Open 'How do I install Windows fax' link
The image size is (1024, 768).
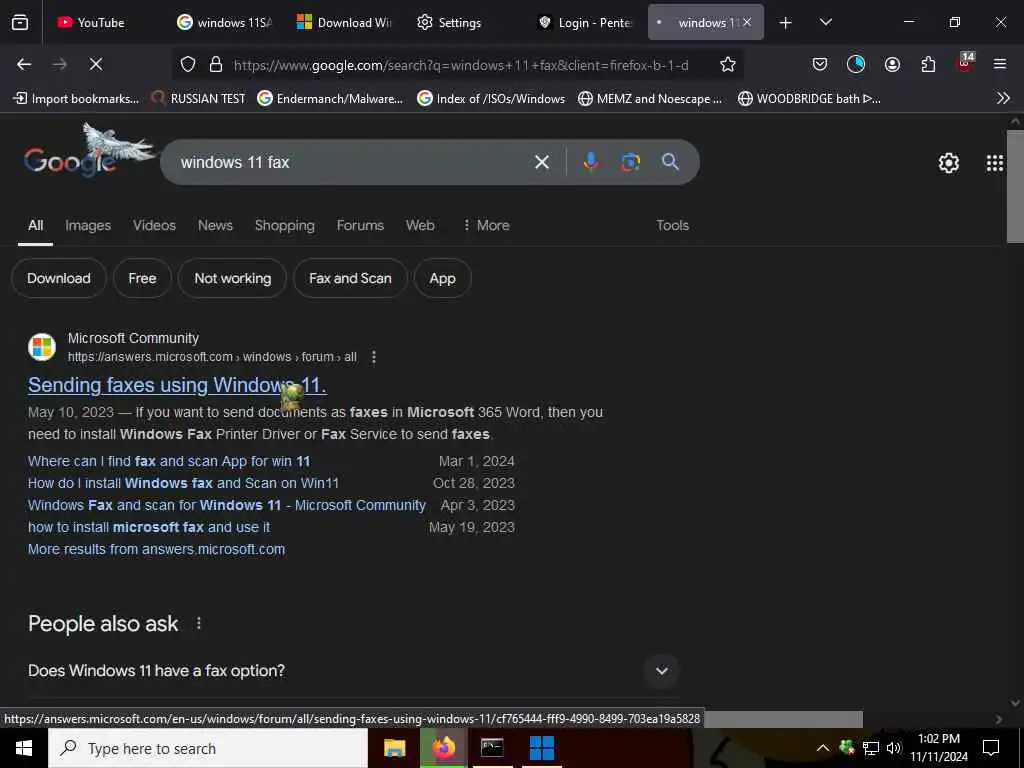[x=184, y=483]
